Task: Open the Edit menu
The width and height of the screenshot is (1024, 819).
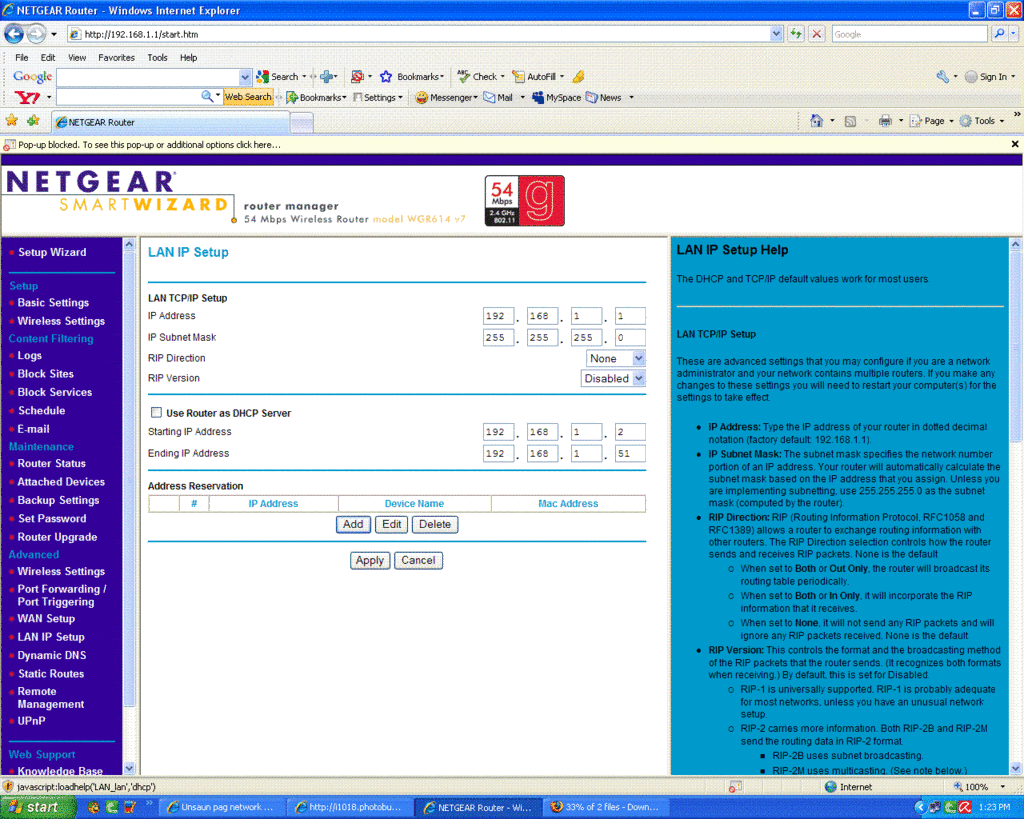Action: 48,57
